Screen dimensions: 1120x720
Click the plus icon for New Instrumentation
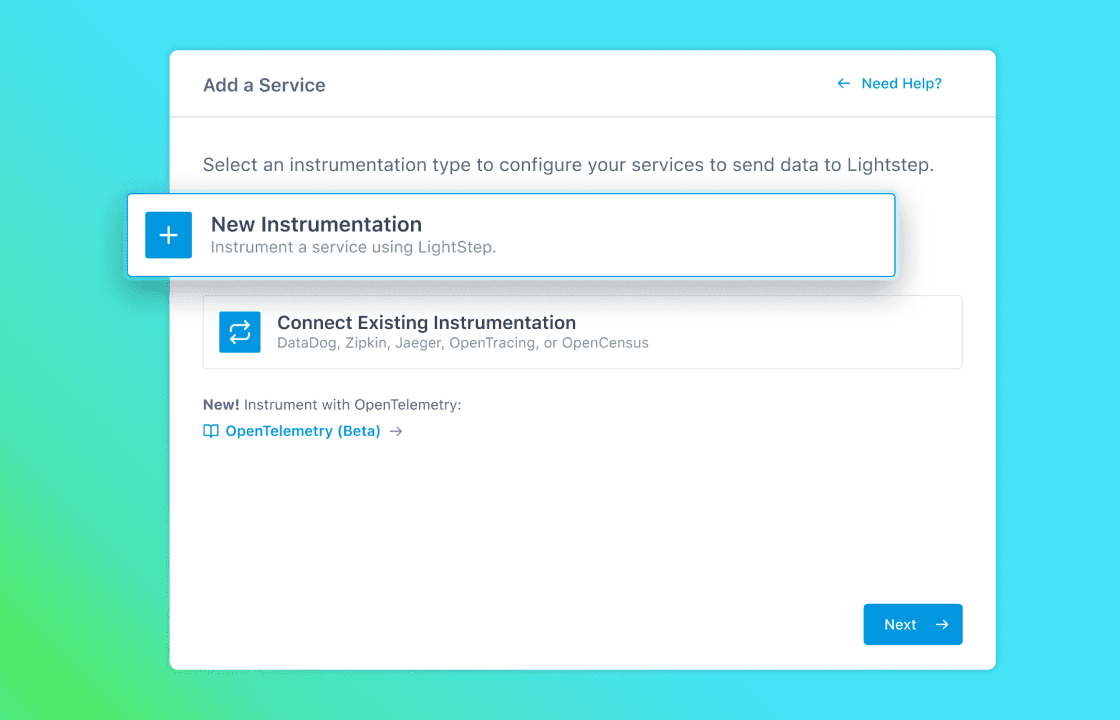[169, 235]
